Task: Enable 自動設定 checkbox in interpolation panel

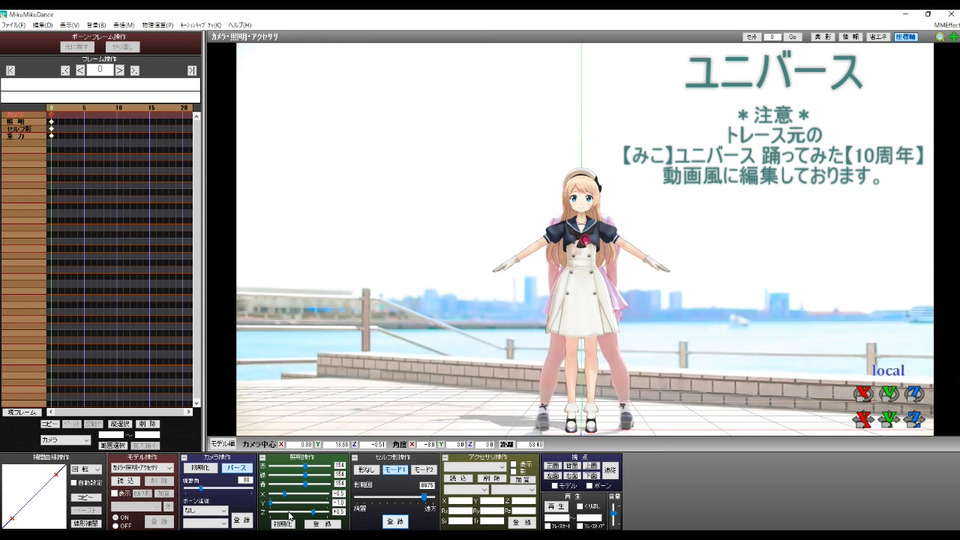Action: [x=75, y=483]
